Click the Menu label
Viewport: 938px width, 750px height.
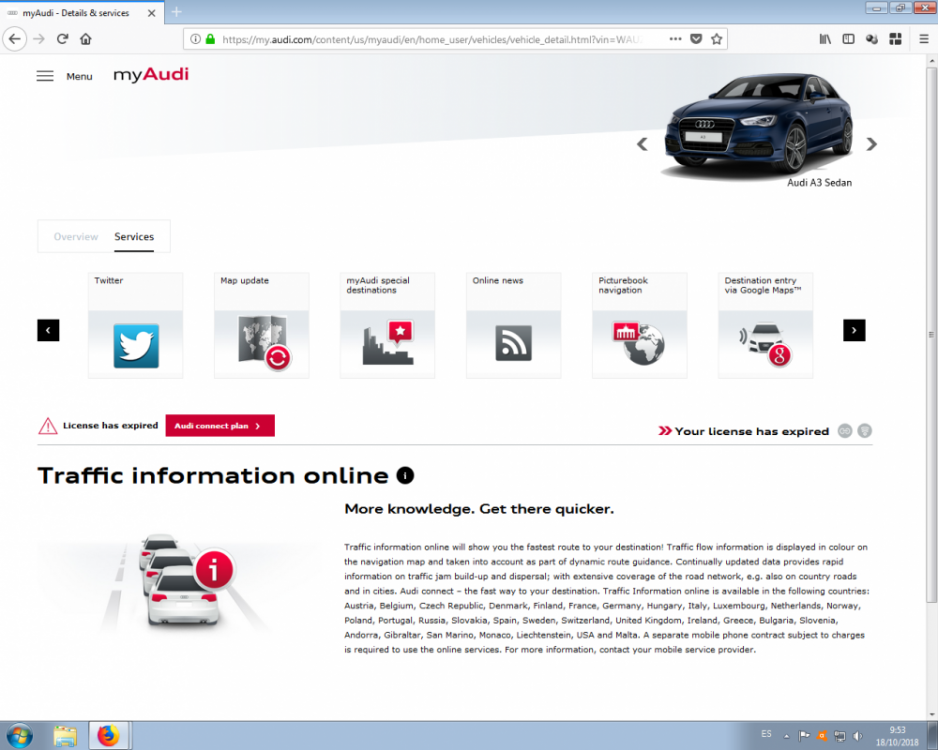pos(80,77)
